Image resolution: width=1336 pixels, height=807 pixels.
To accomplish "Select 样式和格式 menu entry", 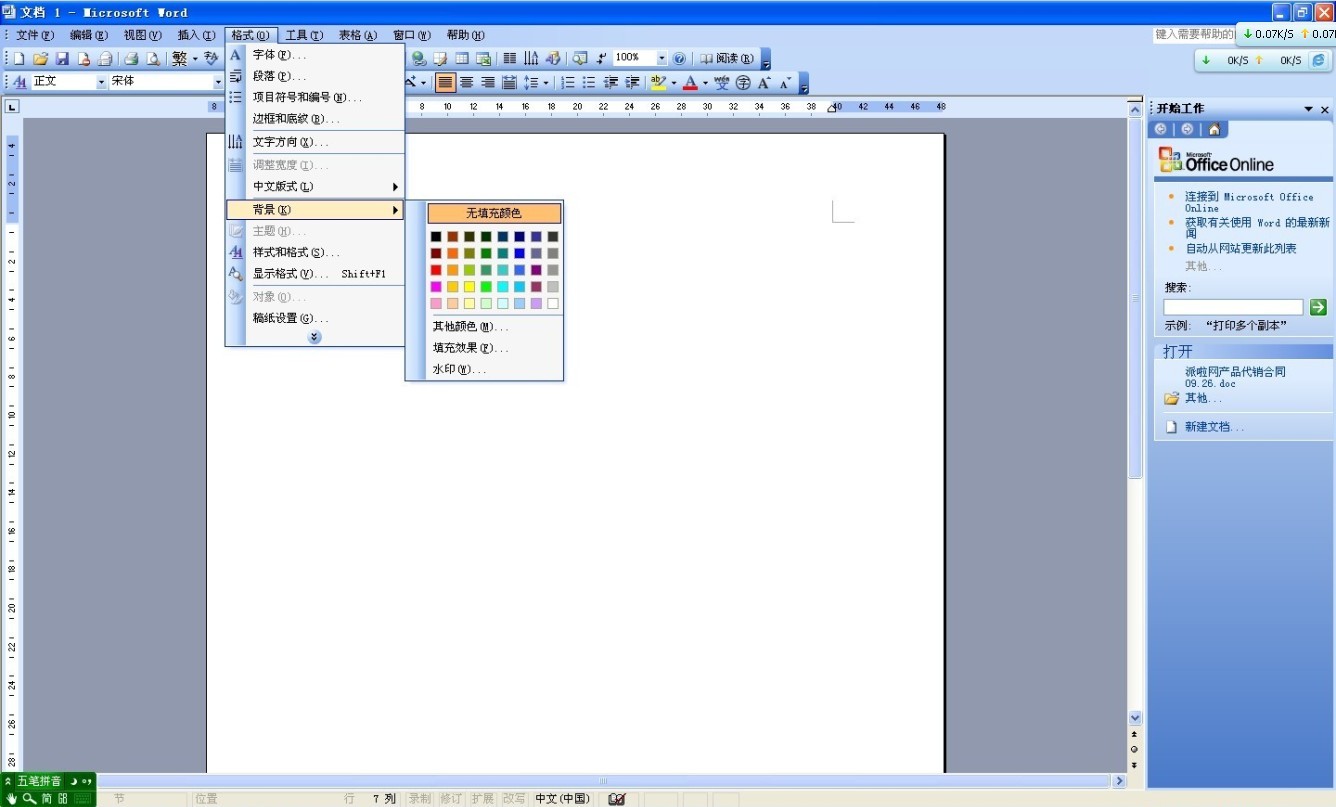I will click(315, 253).
